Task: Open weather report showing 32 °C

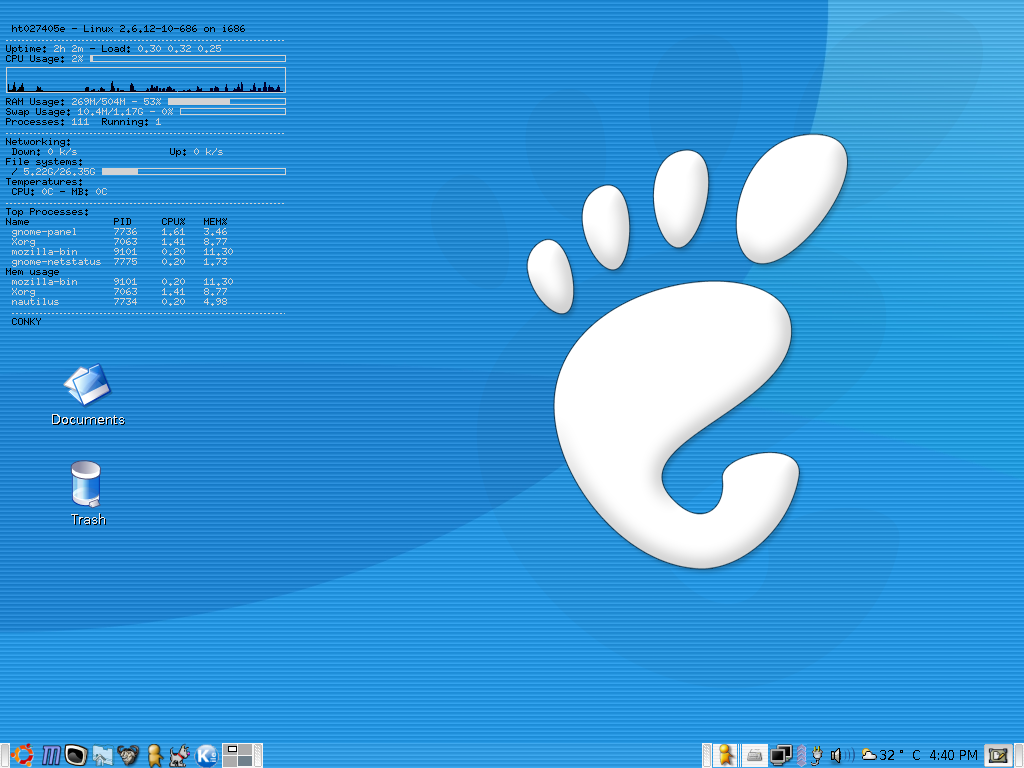Action: (x=891, y=755)
